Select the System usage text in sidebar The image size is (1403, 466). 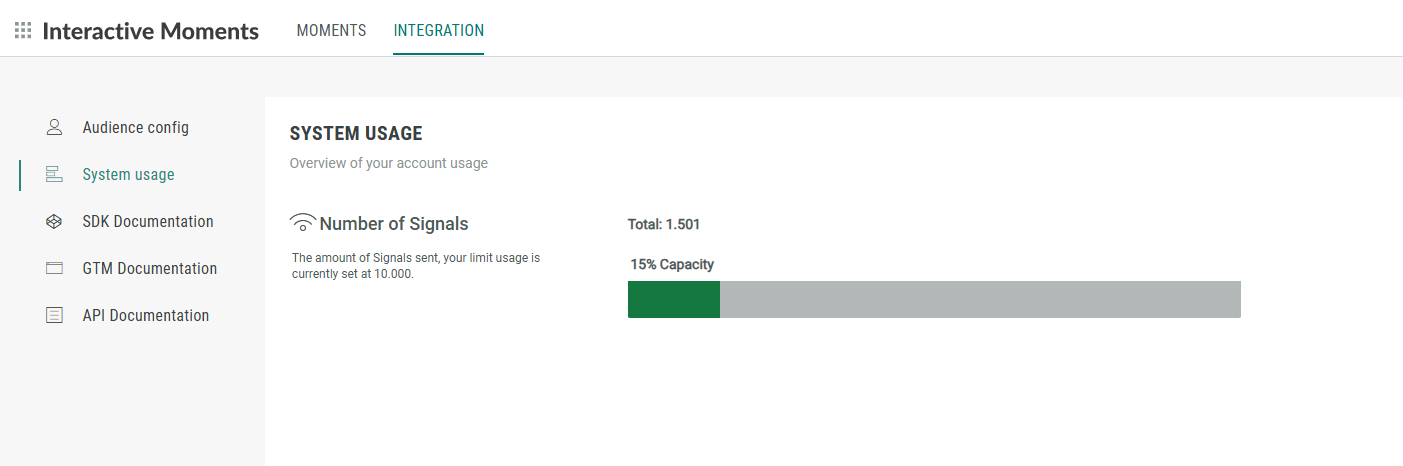click(x=128, y=175)
